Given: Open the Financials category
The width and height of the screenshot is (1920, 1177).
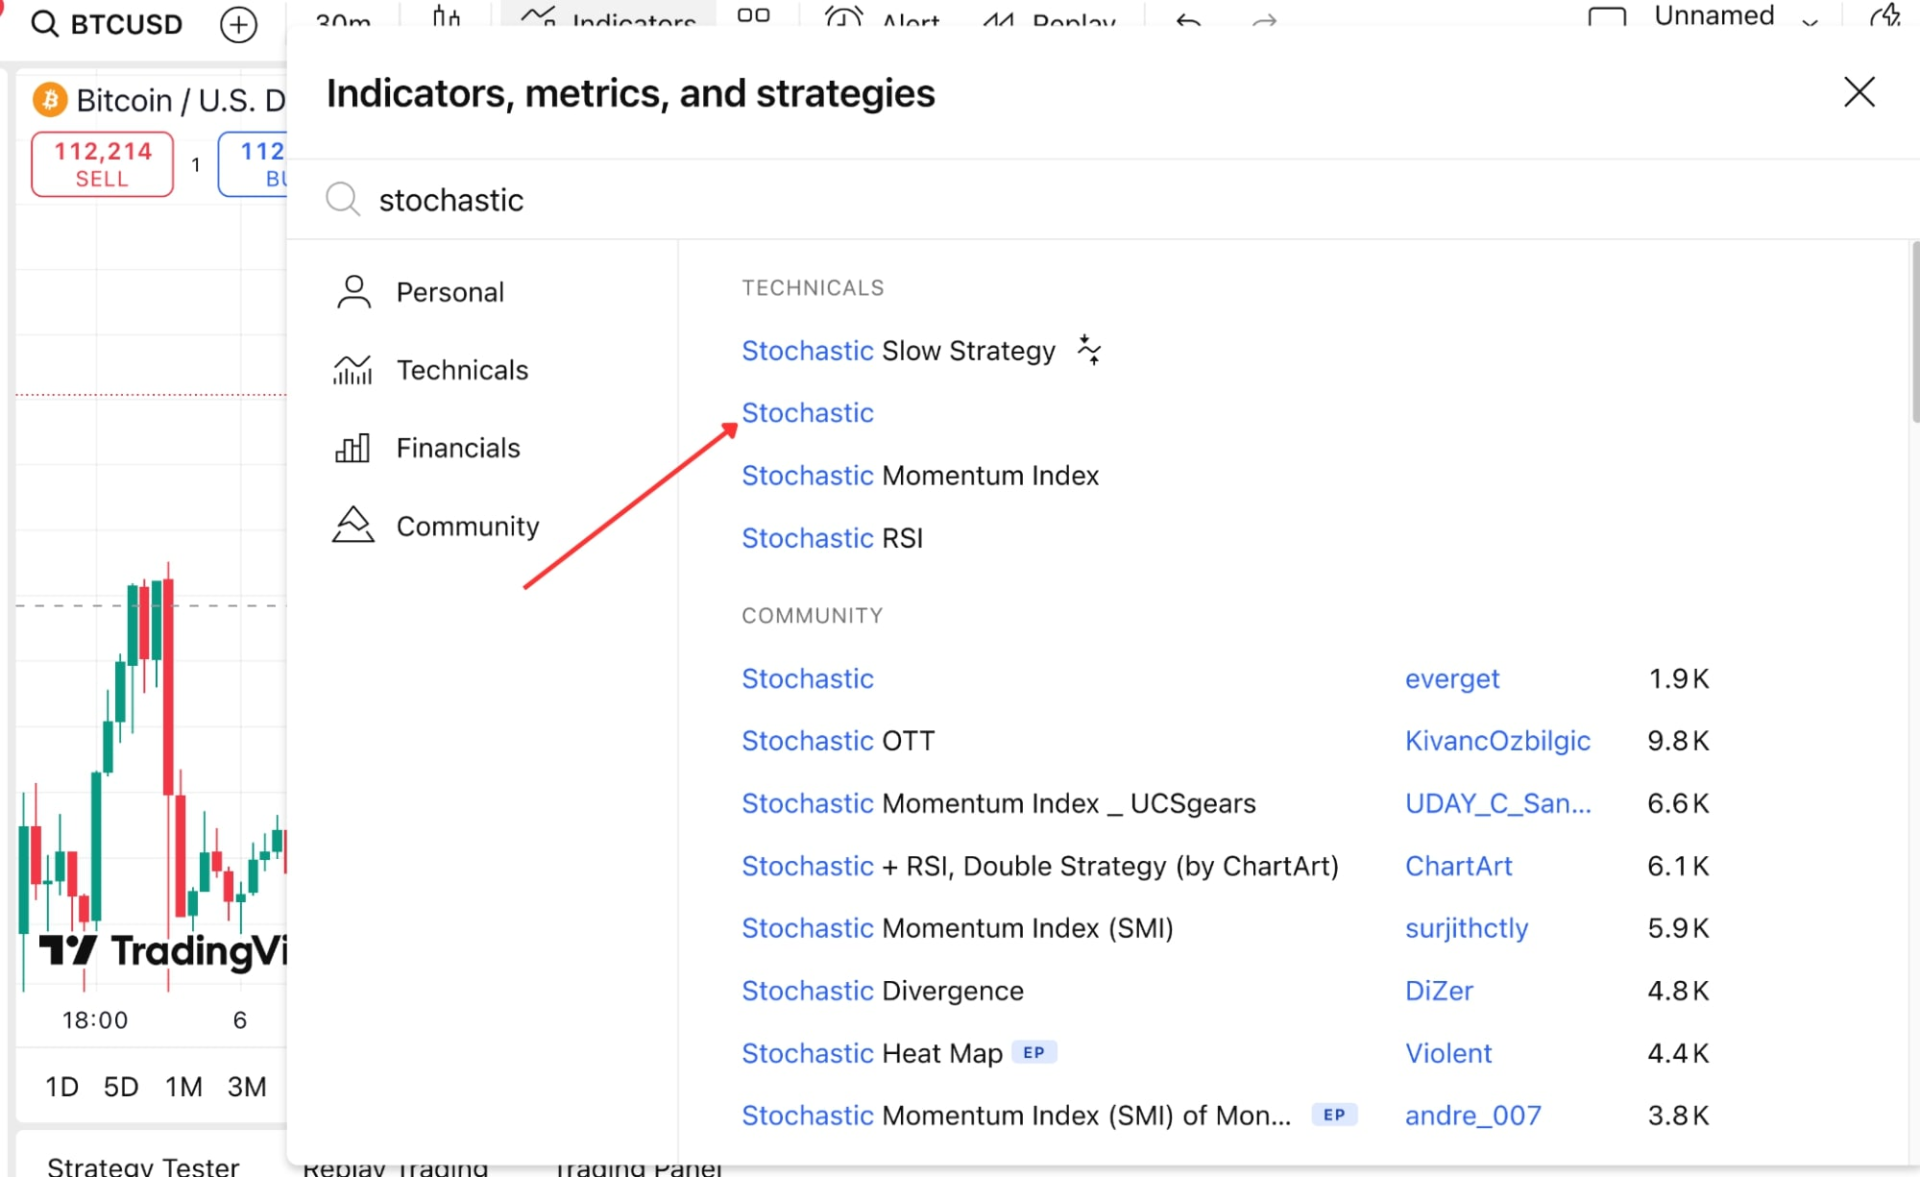Looking at the screenshot, I should [x=457, y=448].
